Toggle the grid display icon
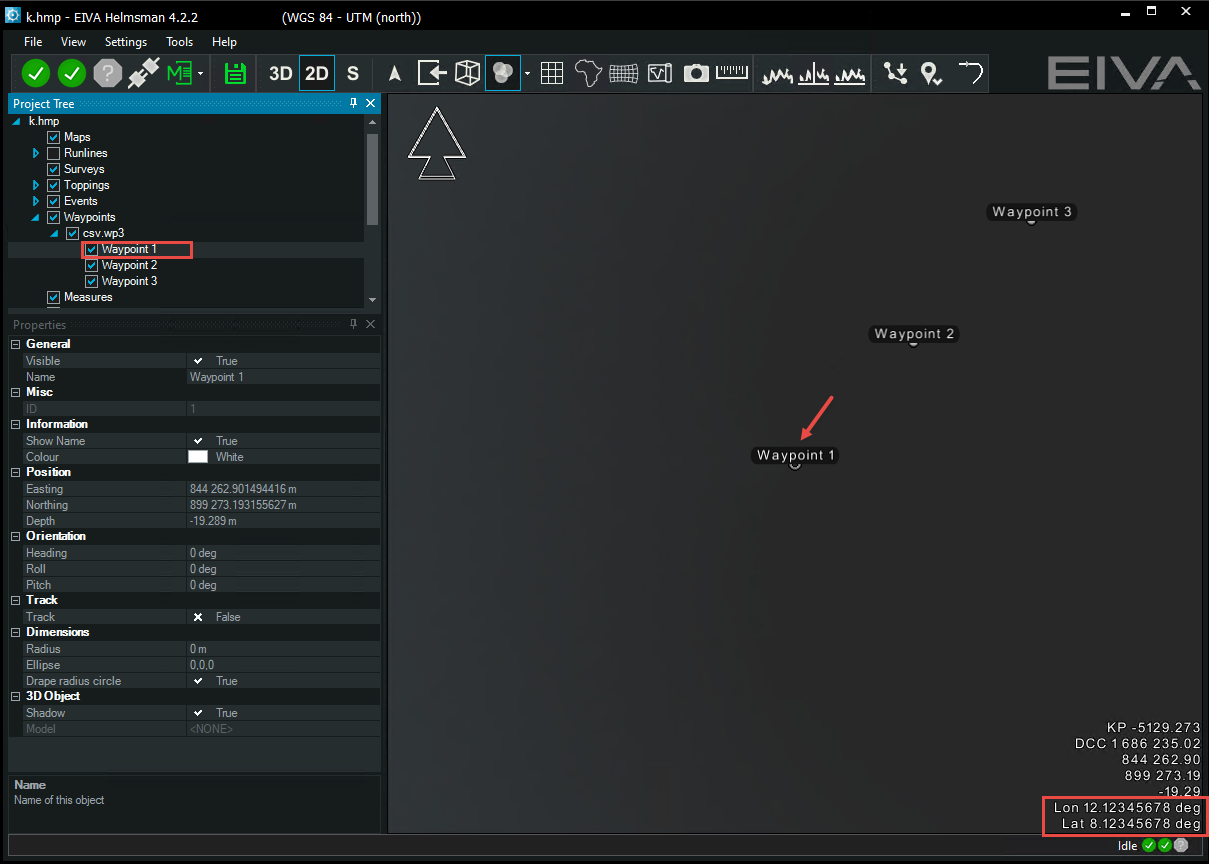This screenshot has width=1209, height=864. point(552,73)
